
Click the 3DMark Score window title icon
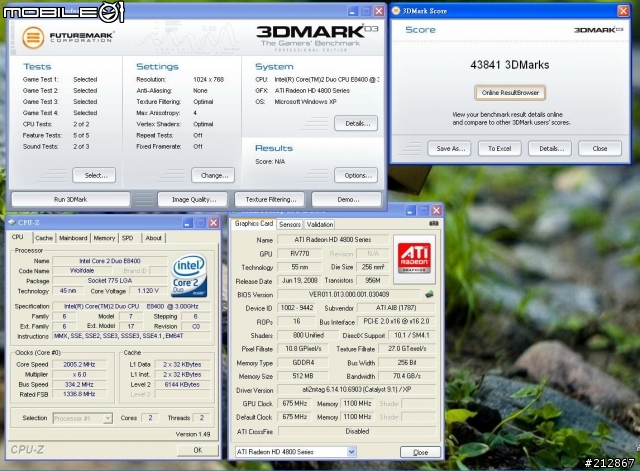(x=396, y=11)
